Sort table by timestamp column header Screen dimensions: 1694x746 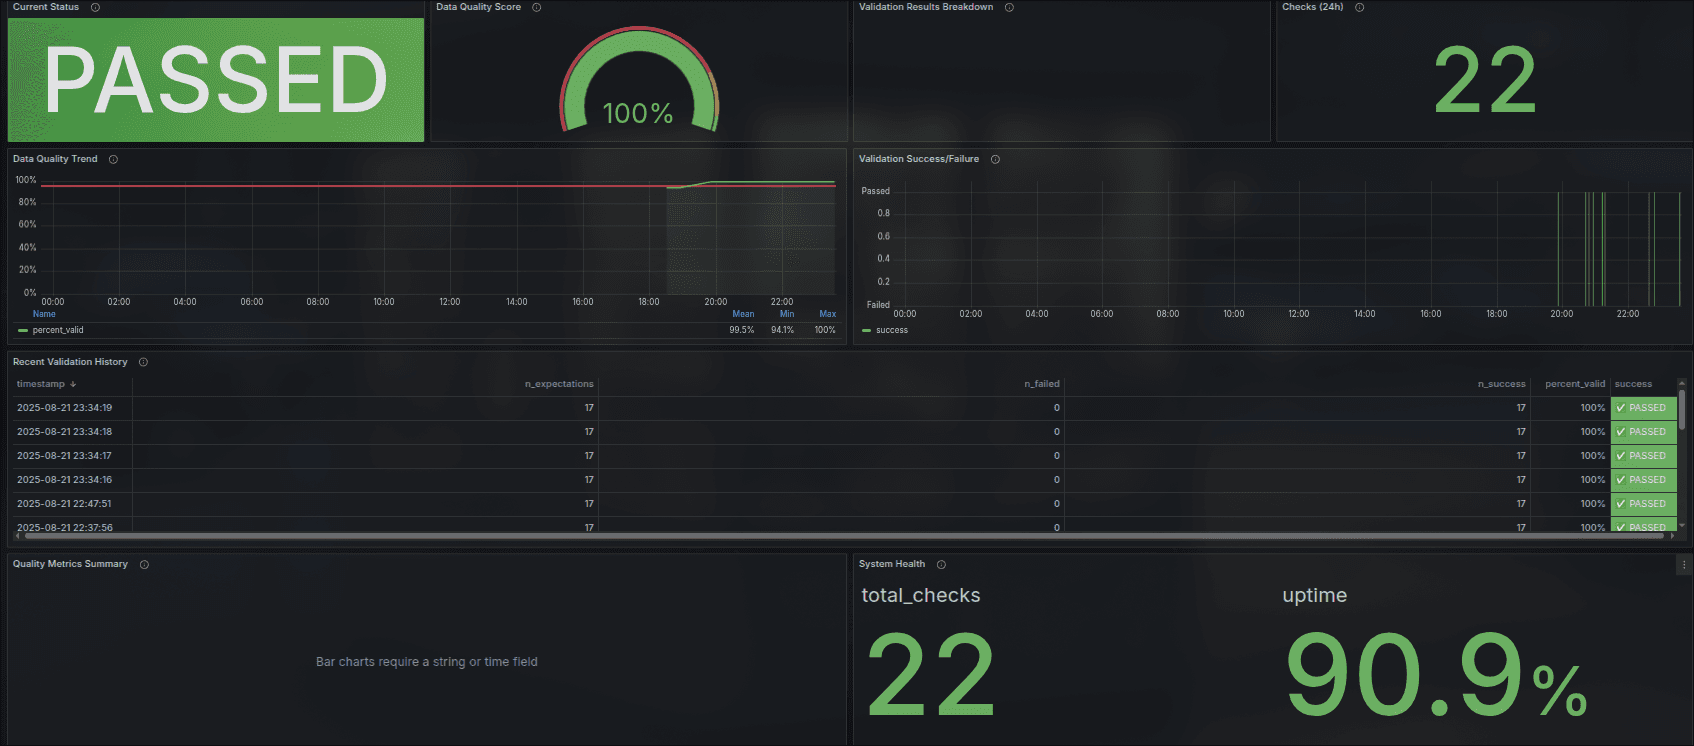41,384
